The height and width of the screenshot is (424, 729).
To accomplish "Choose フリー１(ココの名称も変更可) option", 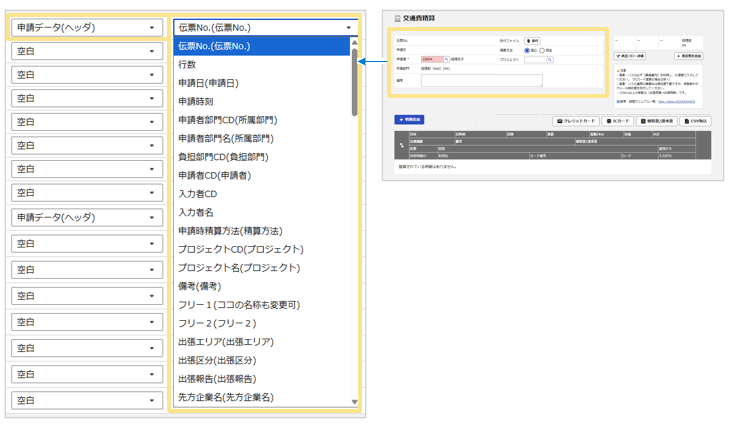I will point(262,305).
